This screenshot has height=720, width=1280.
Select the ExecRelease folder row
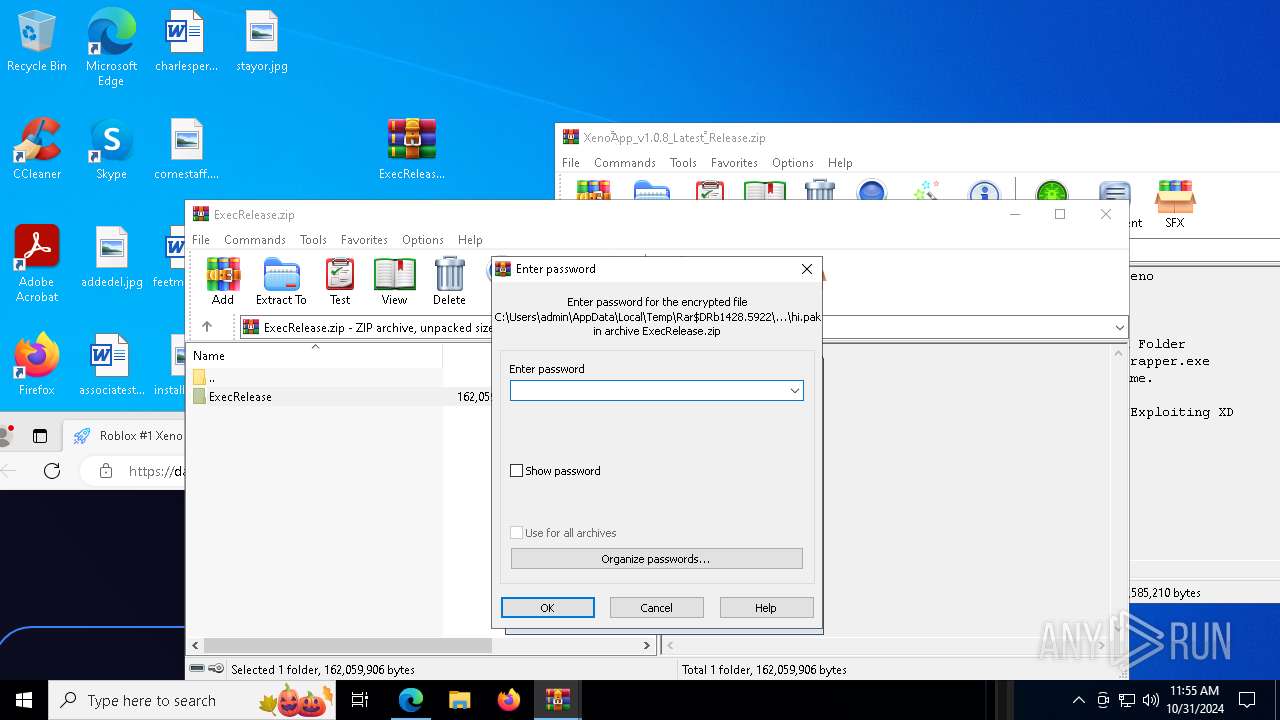click(340, 397)
